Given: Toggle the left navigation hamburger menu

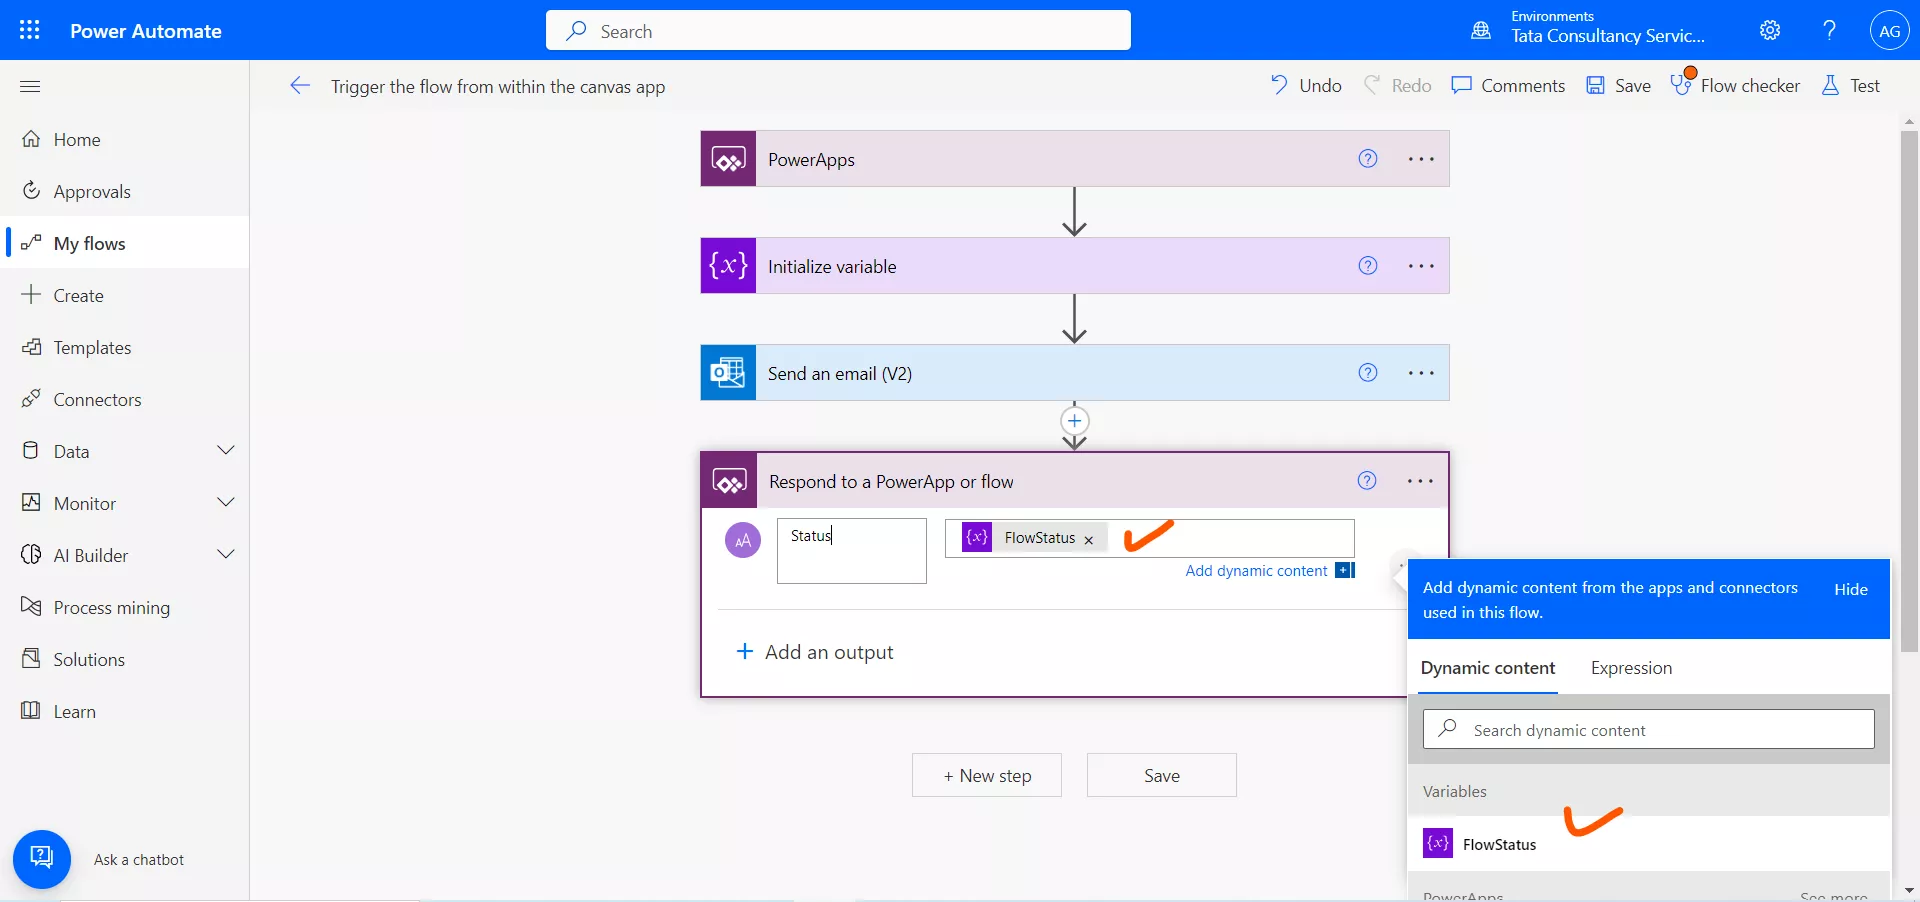Looking at the screenshot, I should pos(30,86).
